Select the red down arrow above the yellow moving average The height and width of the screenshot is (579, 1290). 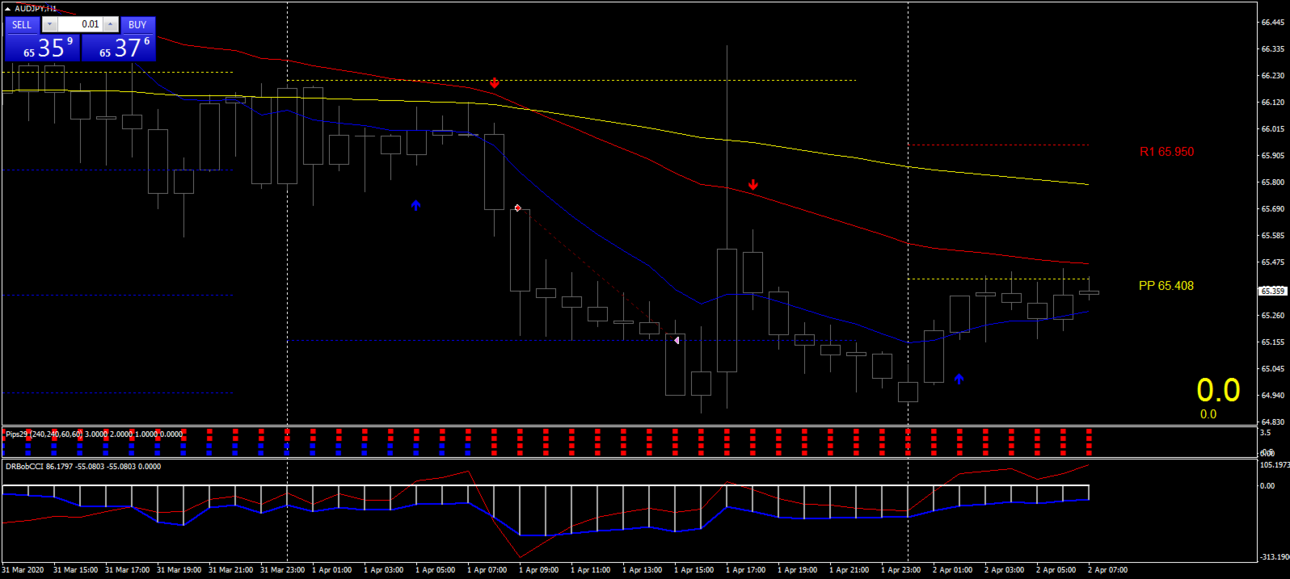tap(494, 83)
